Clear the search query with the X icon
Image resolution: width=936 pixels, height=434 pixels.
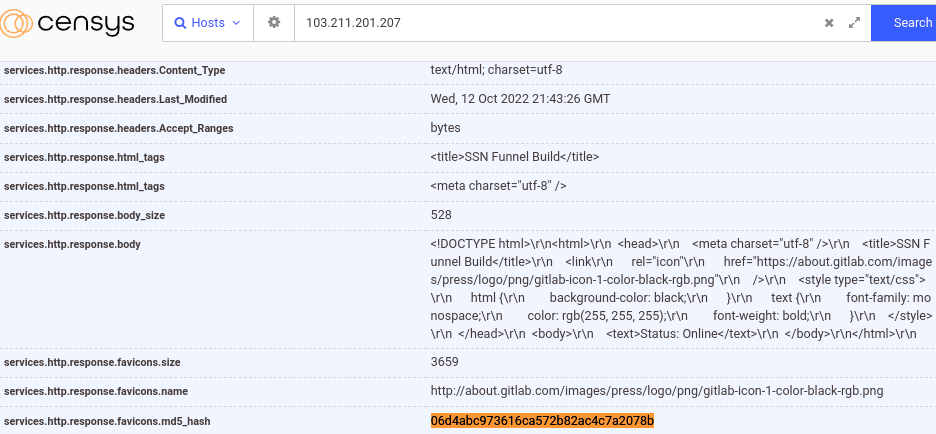828,23
